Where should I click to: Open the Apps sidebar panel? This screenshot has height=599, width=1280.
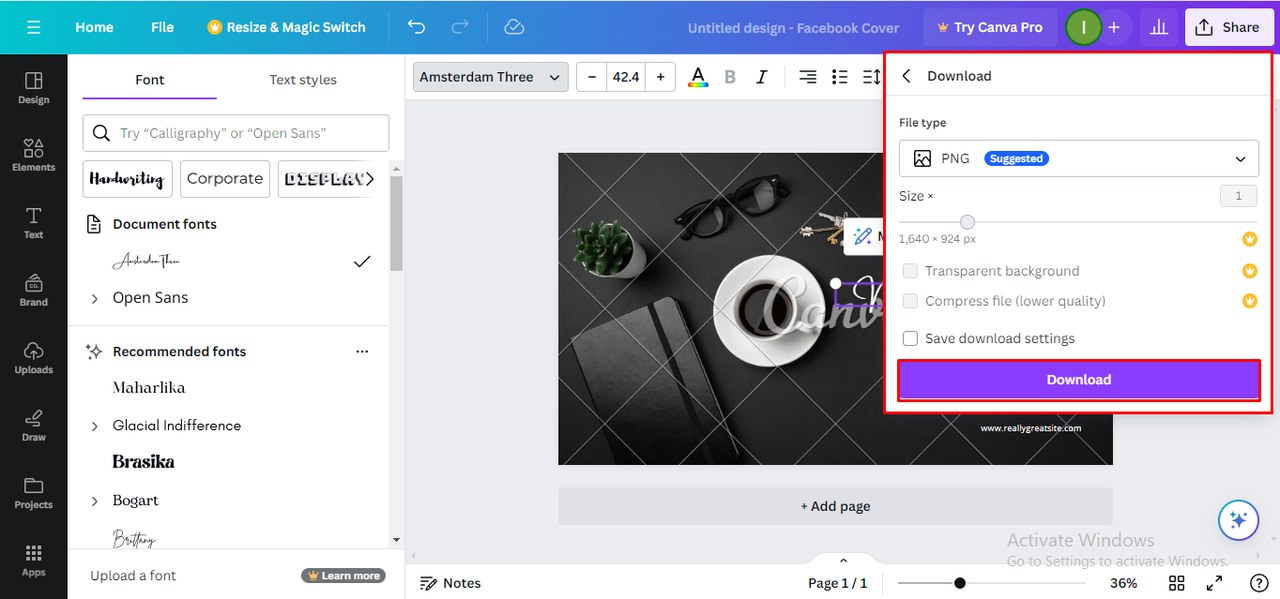click(x=34, y=561)
